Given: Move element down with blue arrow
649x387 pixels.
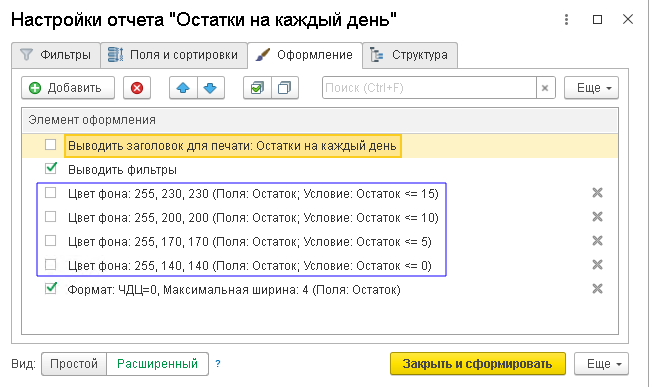Looking at the screenshot, I should (x=210, y=88).
